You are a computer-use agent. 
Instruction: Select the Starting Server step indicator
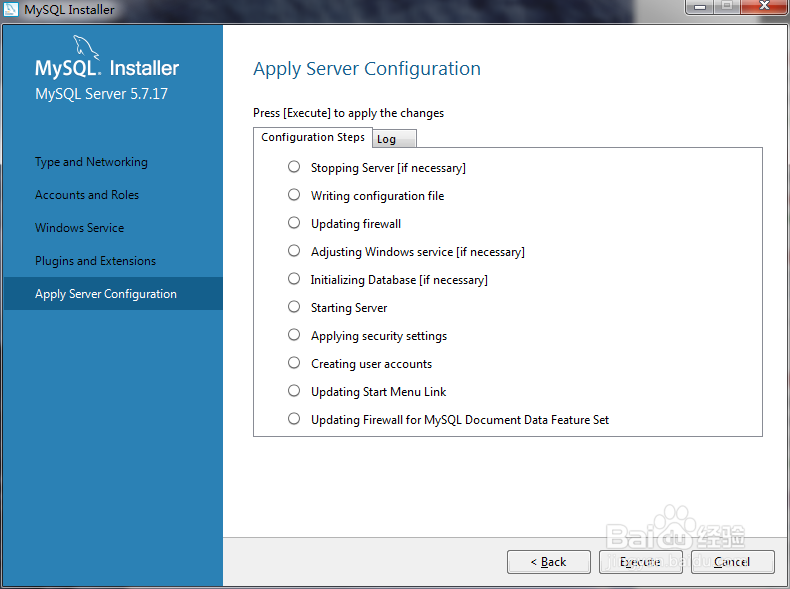294,307
